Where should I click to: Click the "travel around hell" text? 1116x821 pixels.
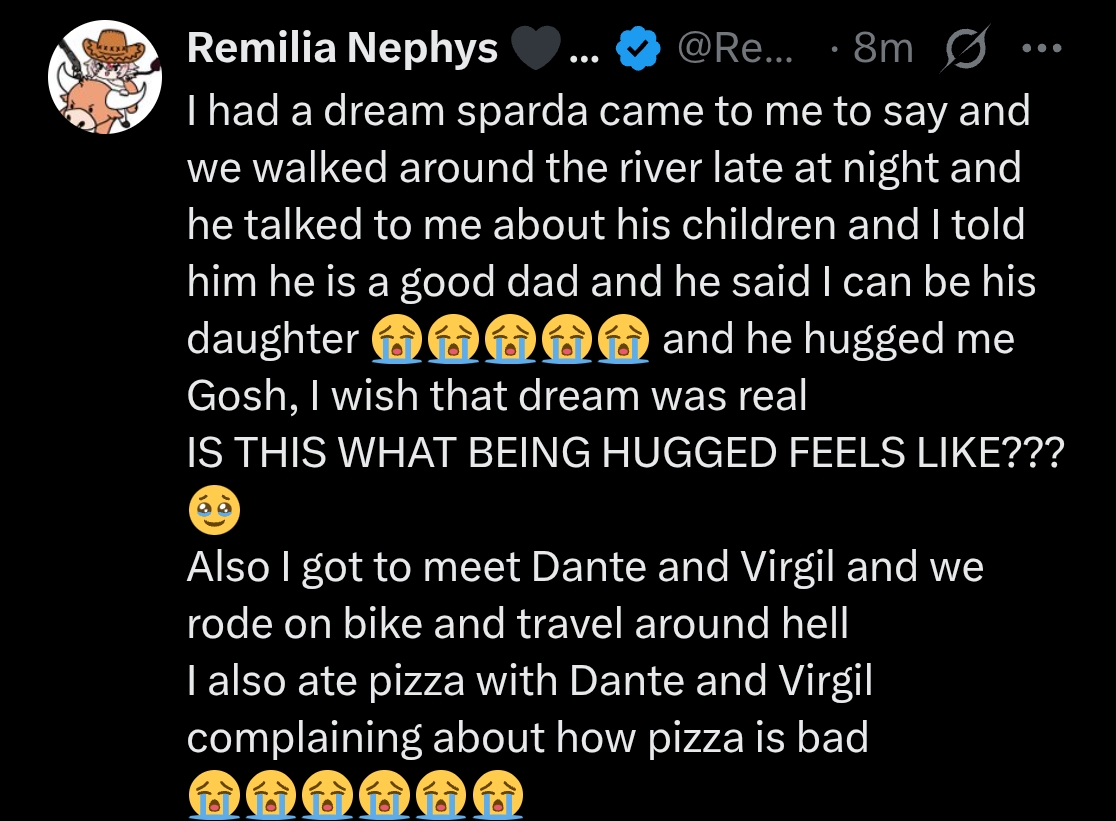click(x=682, y=624)
